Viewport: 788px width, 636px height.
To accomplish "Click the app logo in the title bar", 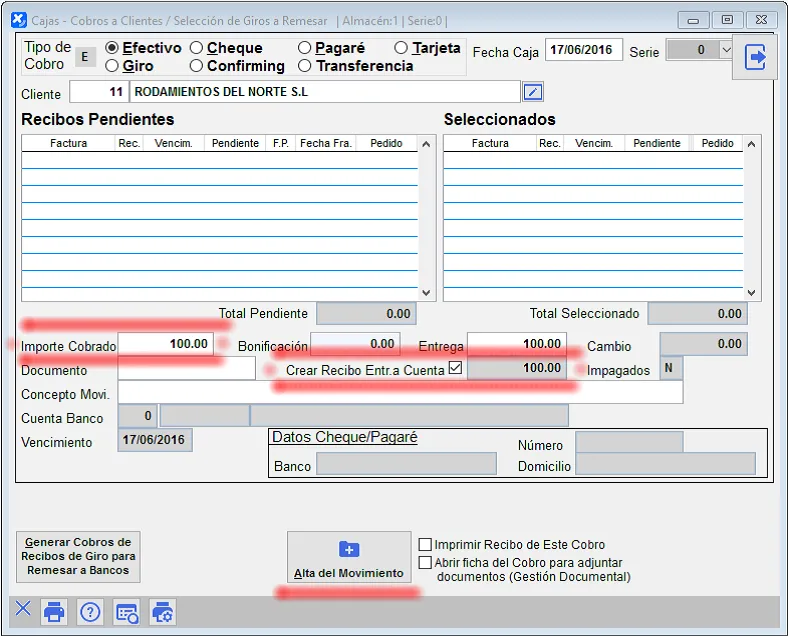I will pyautogui.click(x=18, y=19).
